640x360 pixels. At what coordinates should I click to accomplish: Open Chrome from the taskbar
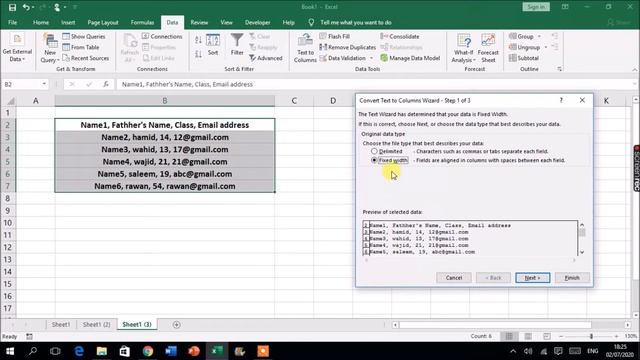[148, 351]
